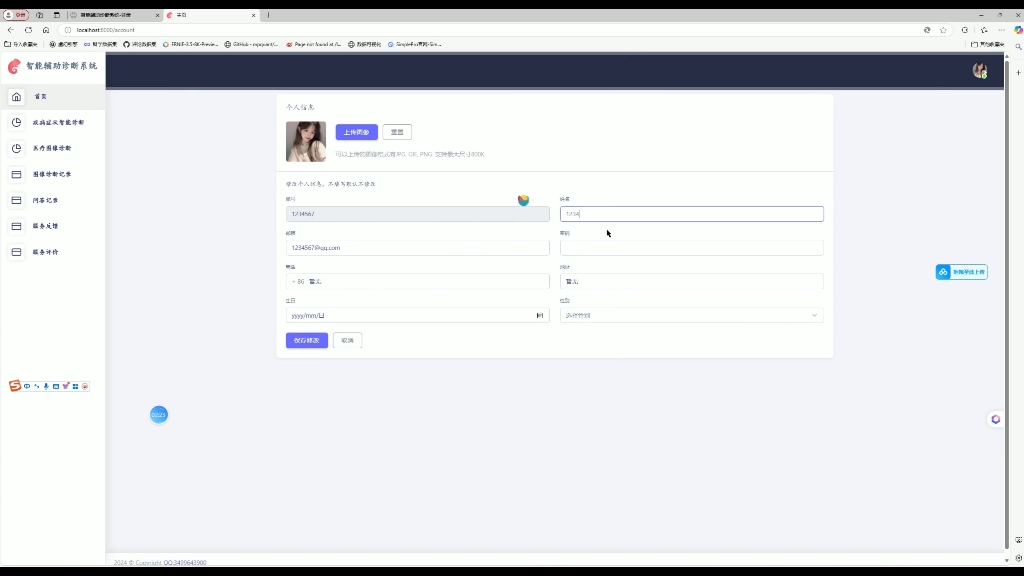Click the home icon beside 首页
The image size is (1024, 576).
coord(17,97)
